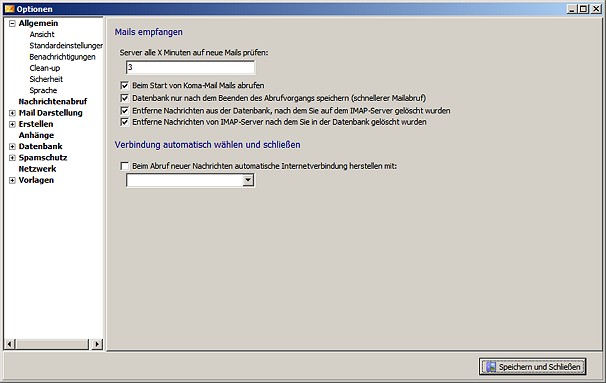Select the Mail Darstellung label
The image size is (606, 383).
(51, 113)
